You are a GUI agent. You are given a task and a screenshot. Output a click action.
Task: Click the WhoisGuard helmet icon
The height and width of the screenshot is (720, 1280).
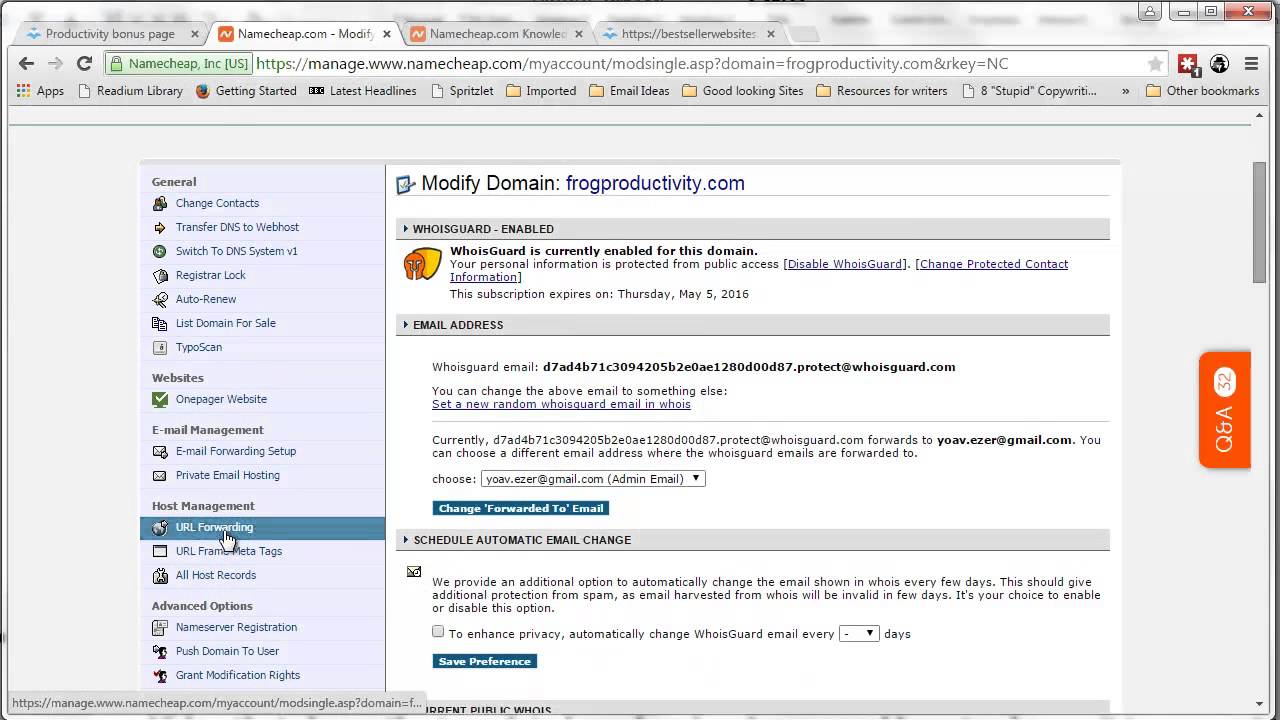coord(422,264)
